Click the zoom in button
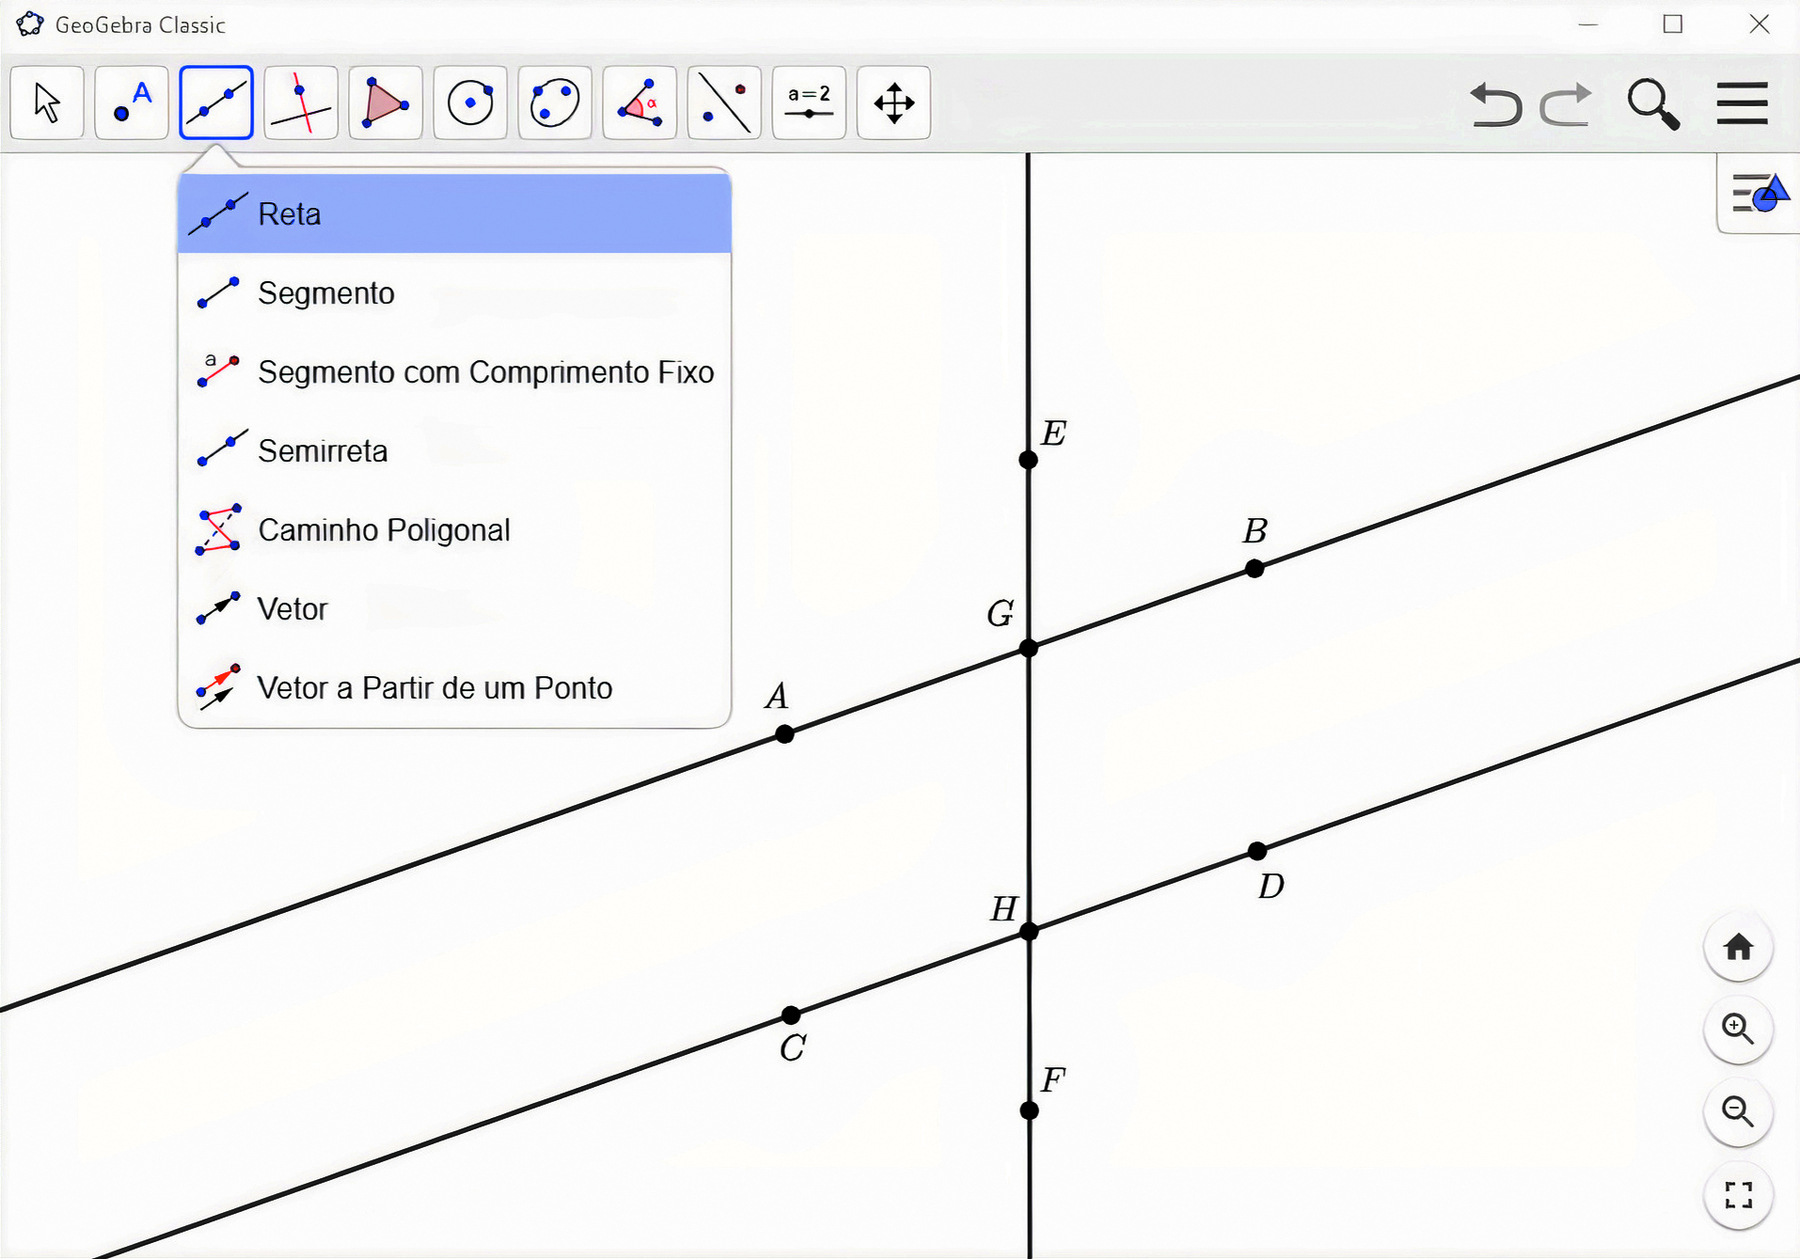1800x1259 pixels. [1738, 1029]
